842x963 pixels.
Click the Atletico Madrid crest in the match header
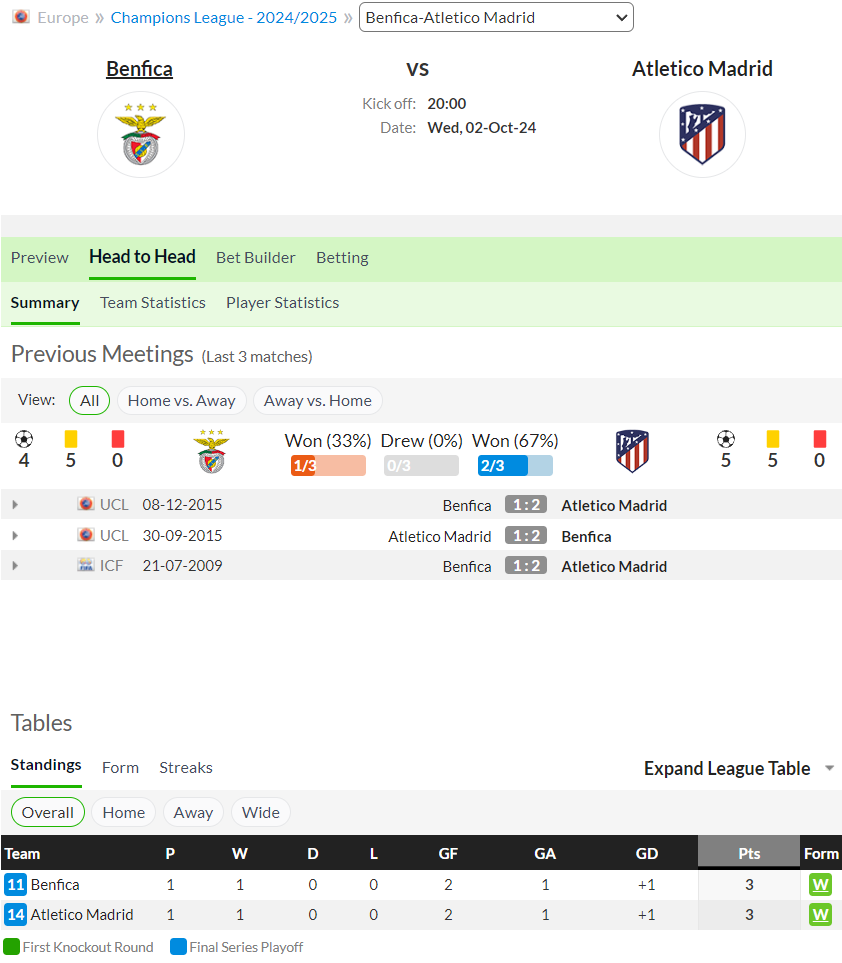702,135
